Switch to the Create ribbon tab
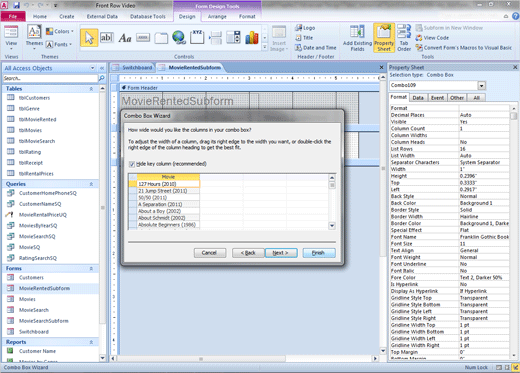This screenshot has width=520, height=373. pos(67,16)
